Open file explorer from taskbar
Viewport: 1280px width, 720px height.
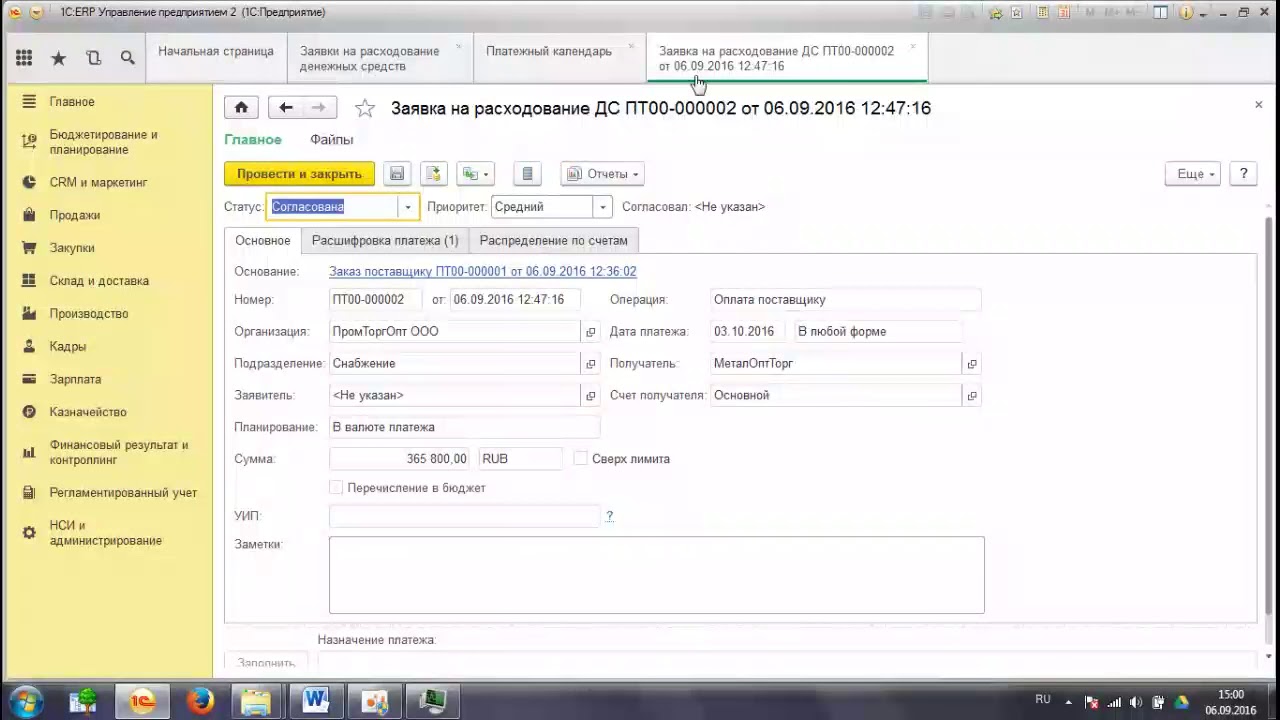coord(257,701)
